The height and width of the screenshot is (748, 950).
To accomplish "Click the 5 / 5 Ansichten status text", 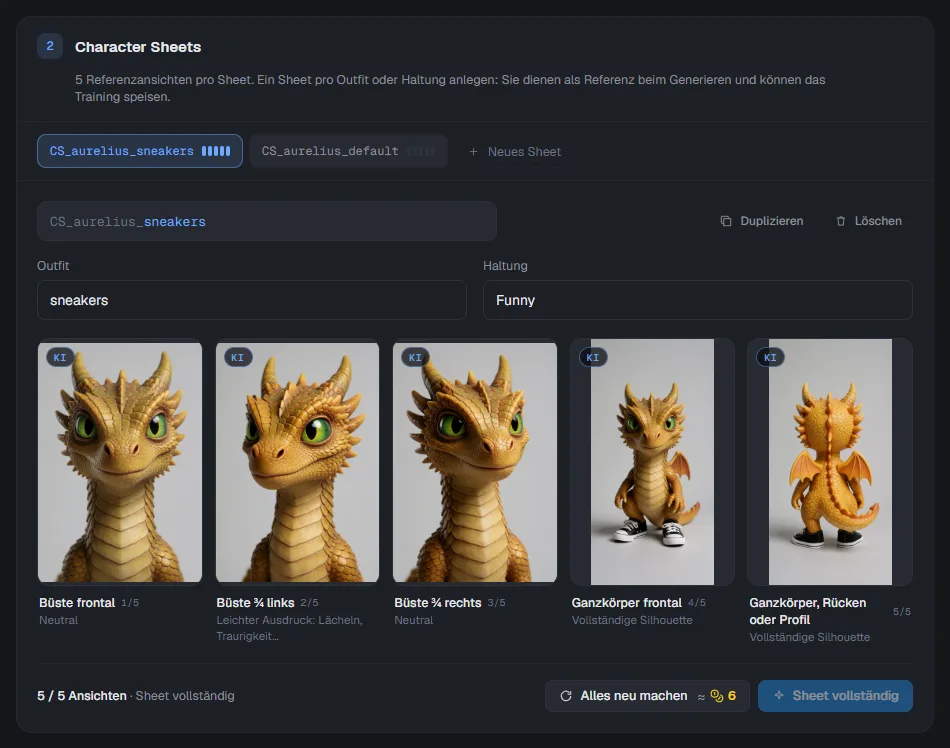I will click(82, 696).
